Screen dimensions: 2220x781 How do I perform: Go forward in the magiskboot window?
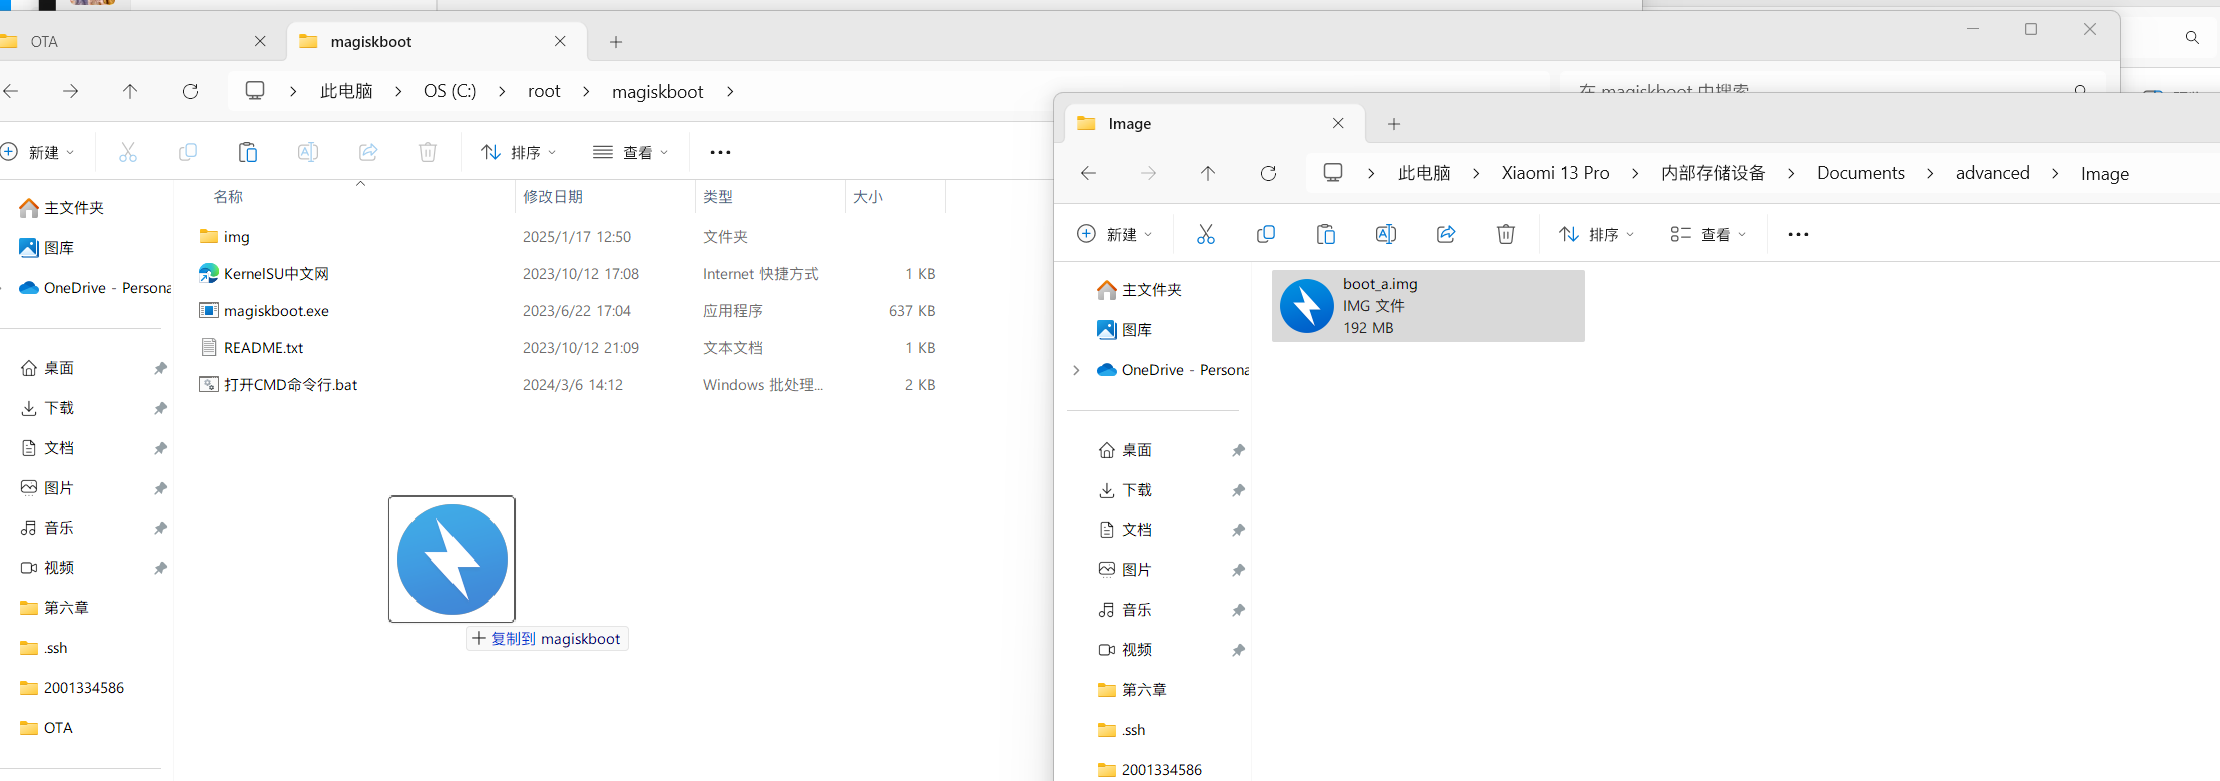tap(70, 91)
